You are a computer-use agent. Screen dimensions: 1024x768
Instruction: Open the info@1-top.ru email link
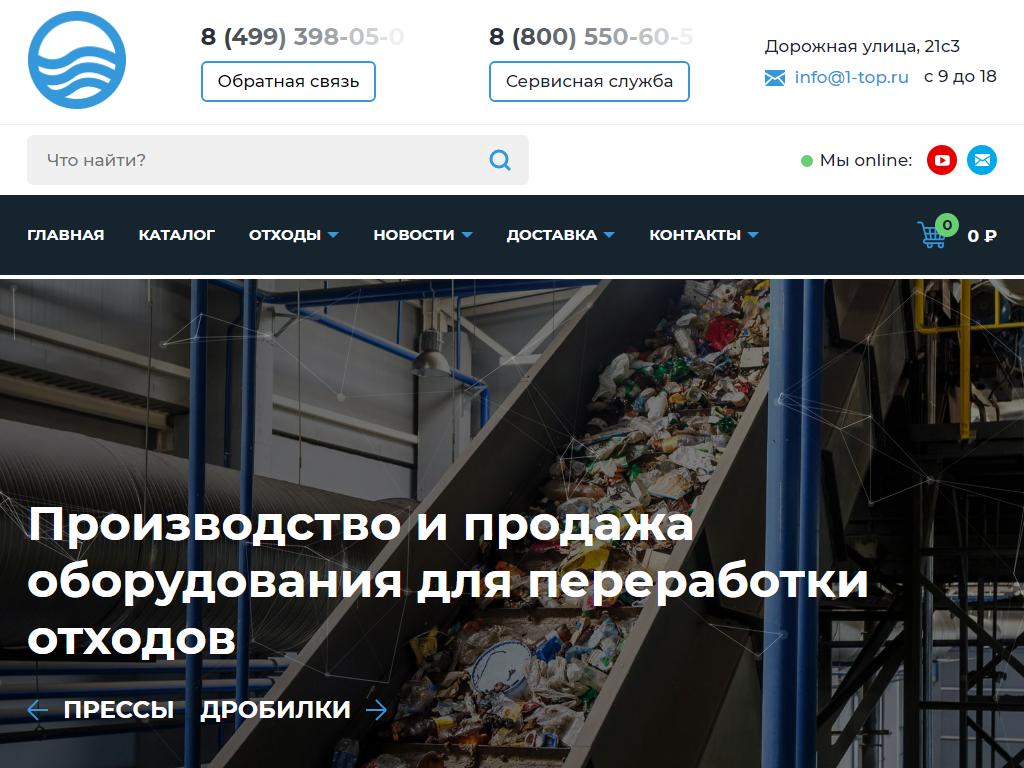[851, 78]
